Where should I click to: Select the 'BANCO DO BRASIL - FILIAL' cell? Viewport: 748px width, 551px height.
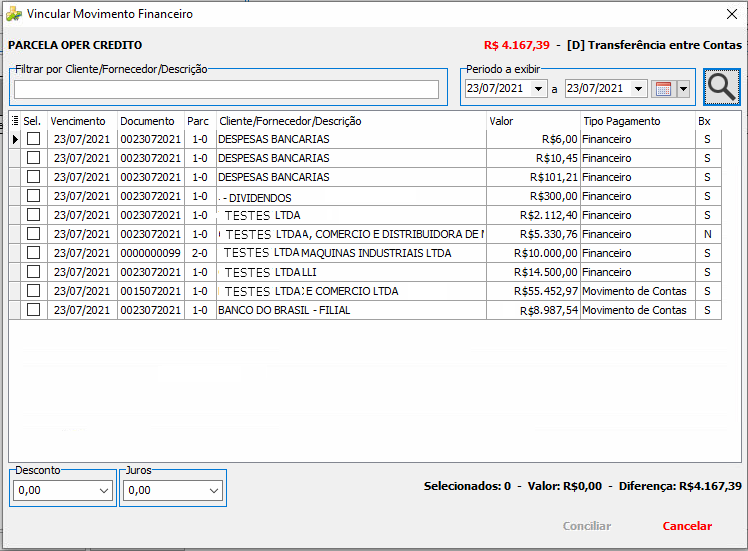point(351,311)
